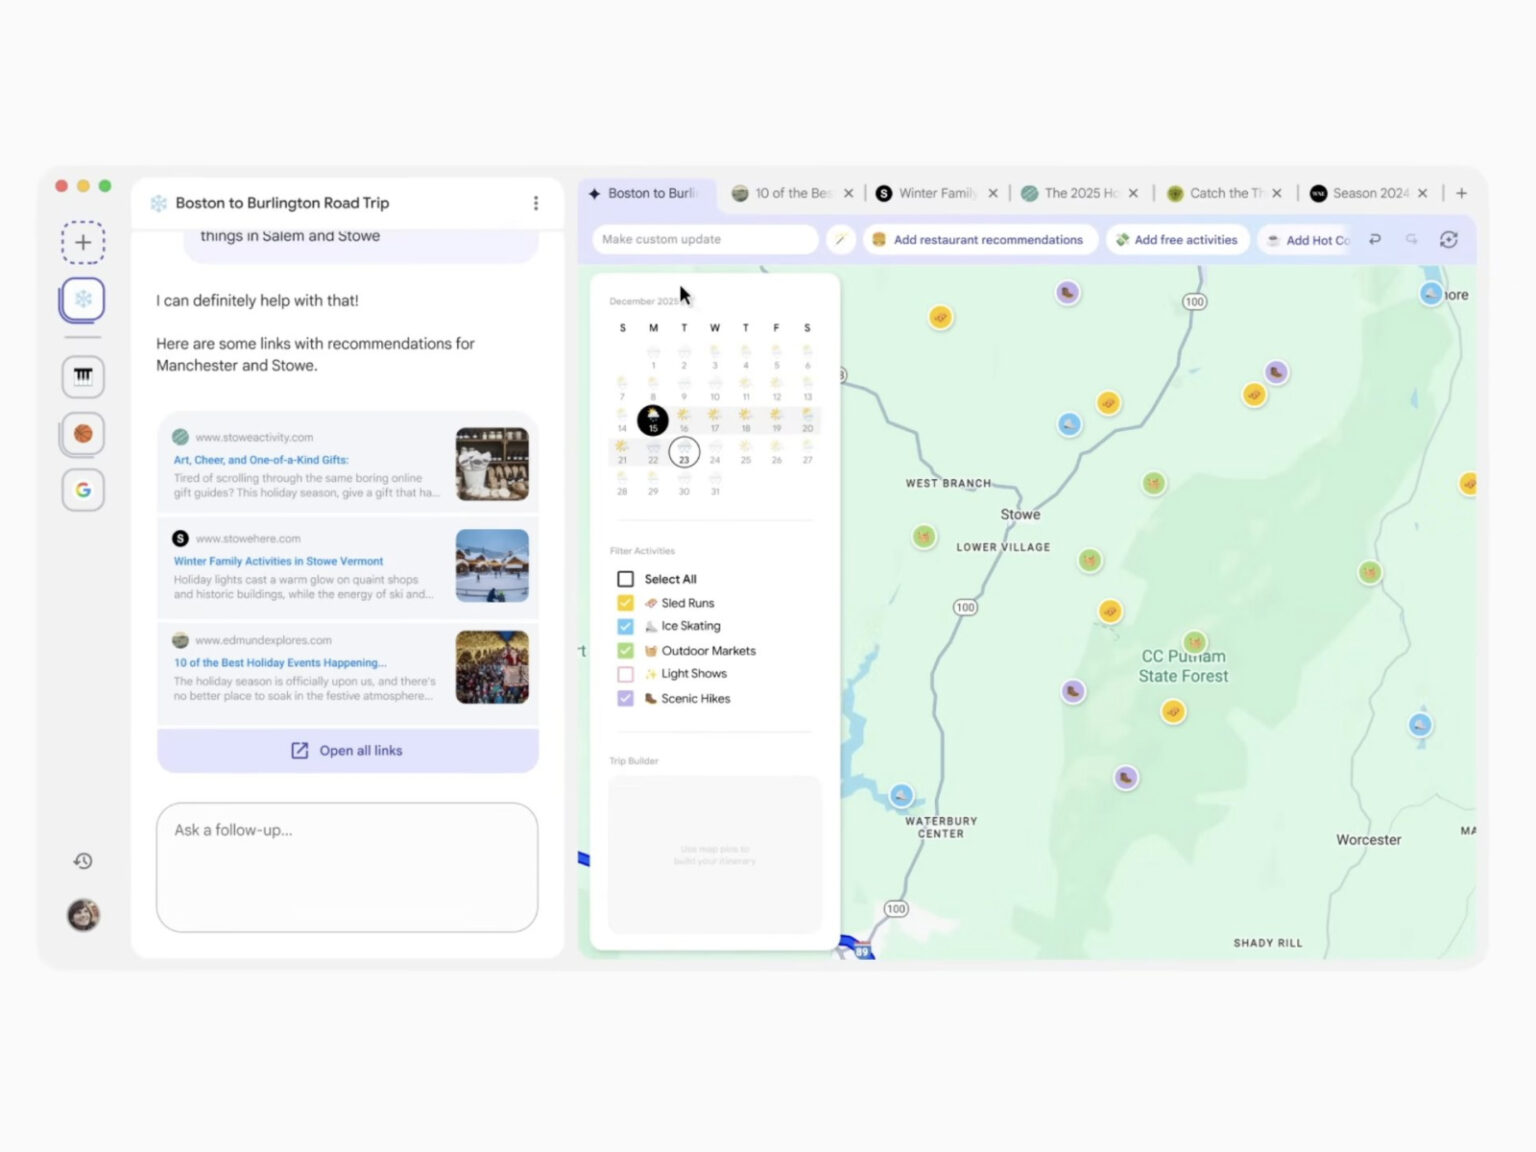The image size is (1536, 1152).
Task: Open the basketball sidebar icon
Action: point(83,434)
